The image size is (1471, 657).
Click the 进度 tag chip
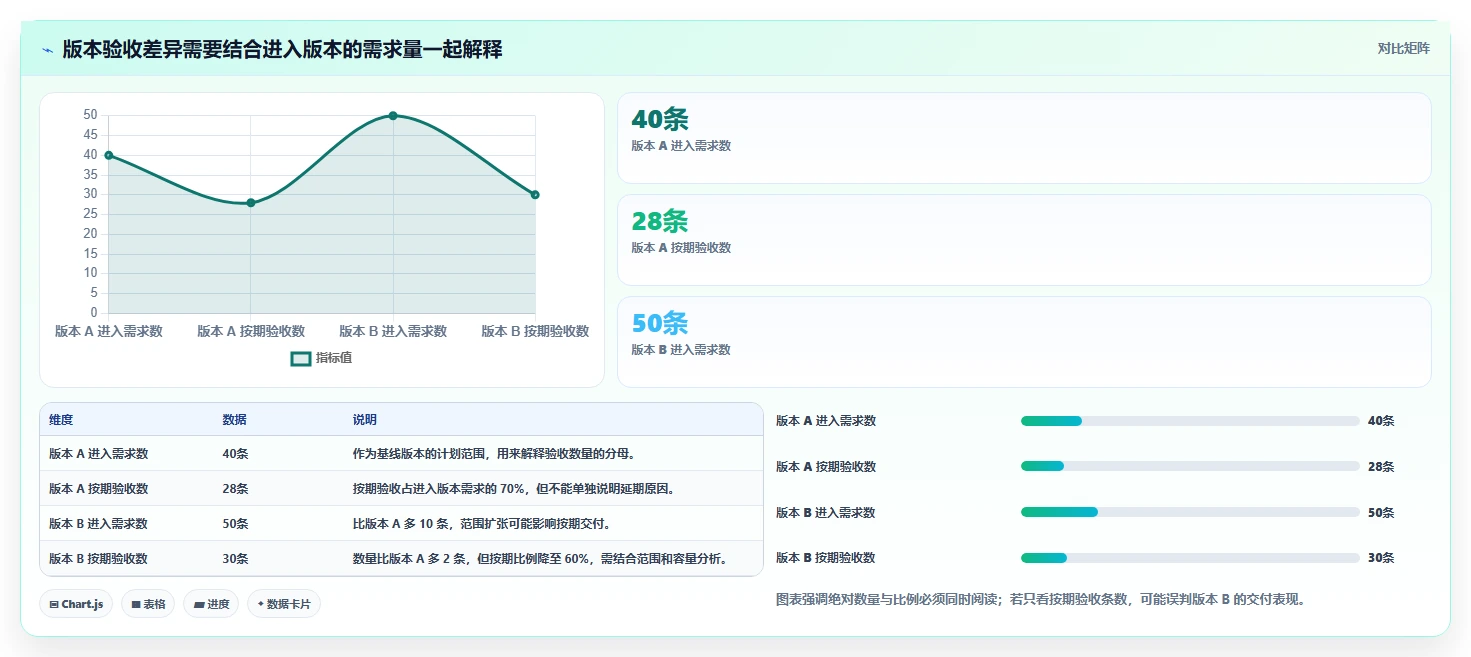click(x=211, y=604)
